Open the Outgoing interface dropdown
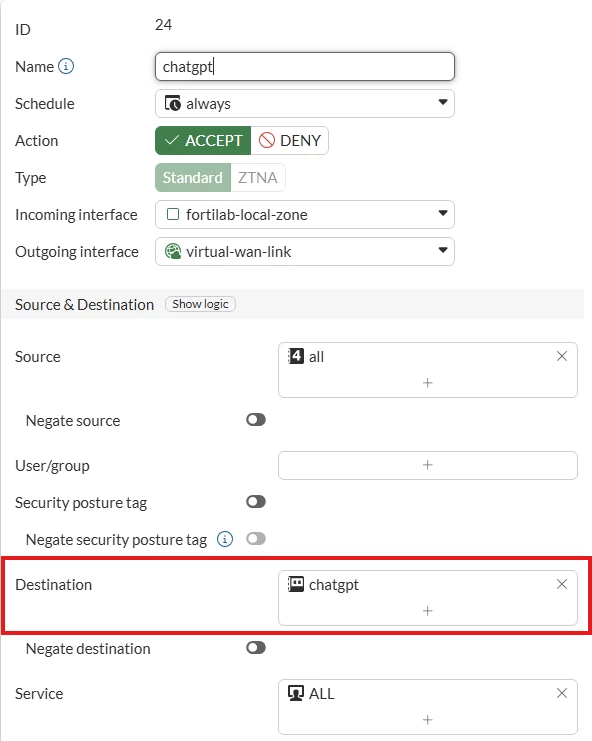Viewport: 592px width, 741px height. (305, 251)
